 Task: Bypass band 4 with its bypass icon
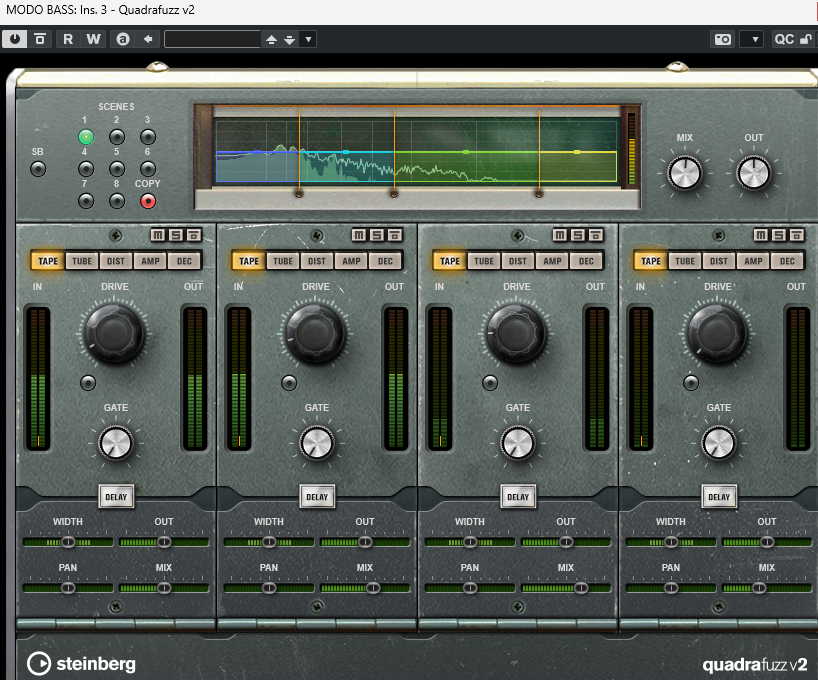[796, 235]
